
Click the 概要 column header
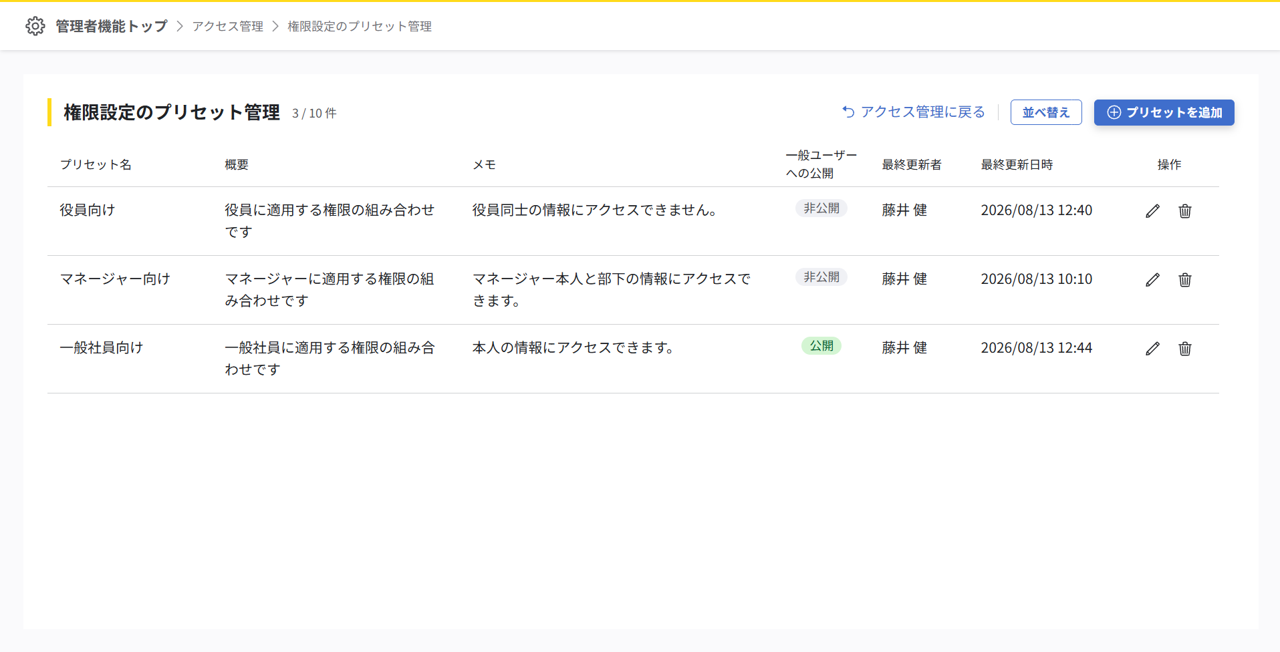(x=237, y=164)
